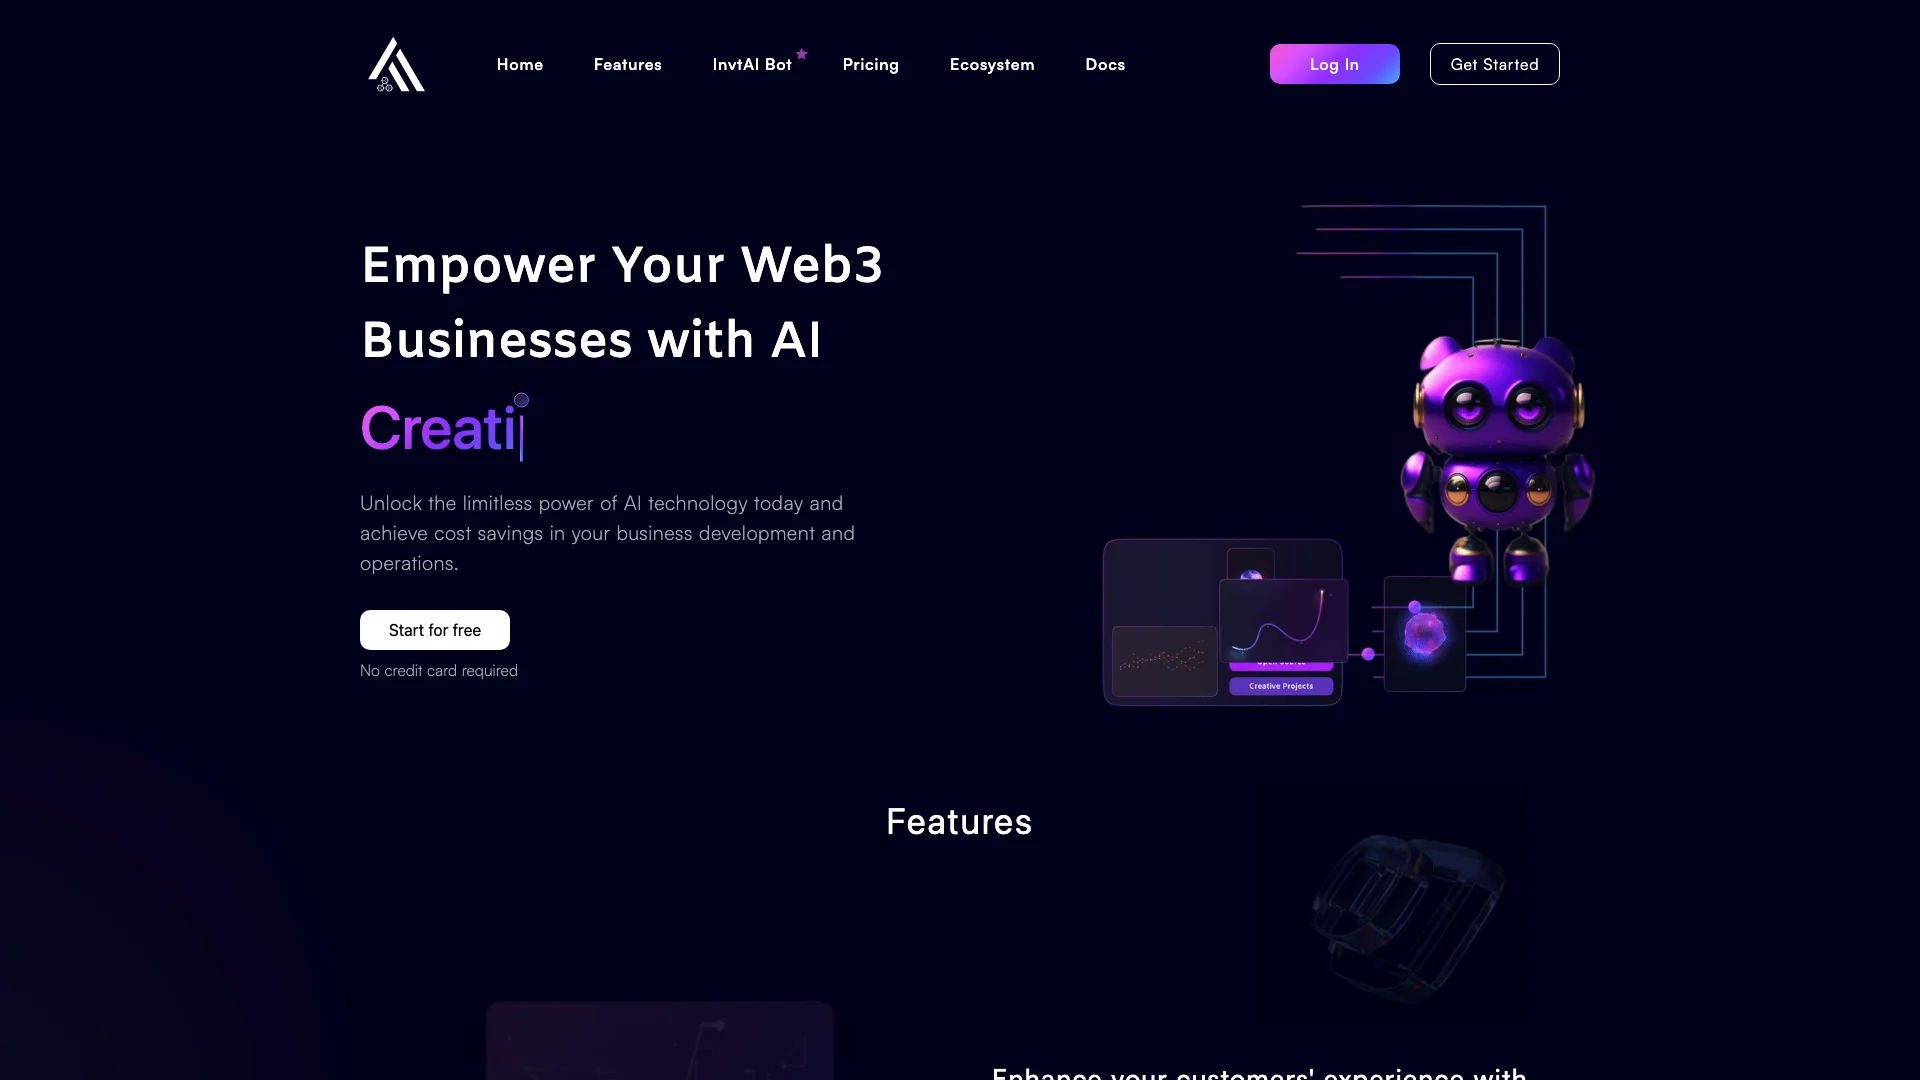Expand the Ecosystem navigation dropdown
The image size is (1920, 1080).
(992, 63)
